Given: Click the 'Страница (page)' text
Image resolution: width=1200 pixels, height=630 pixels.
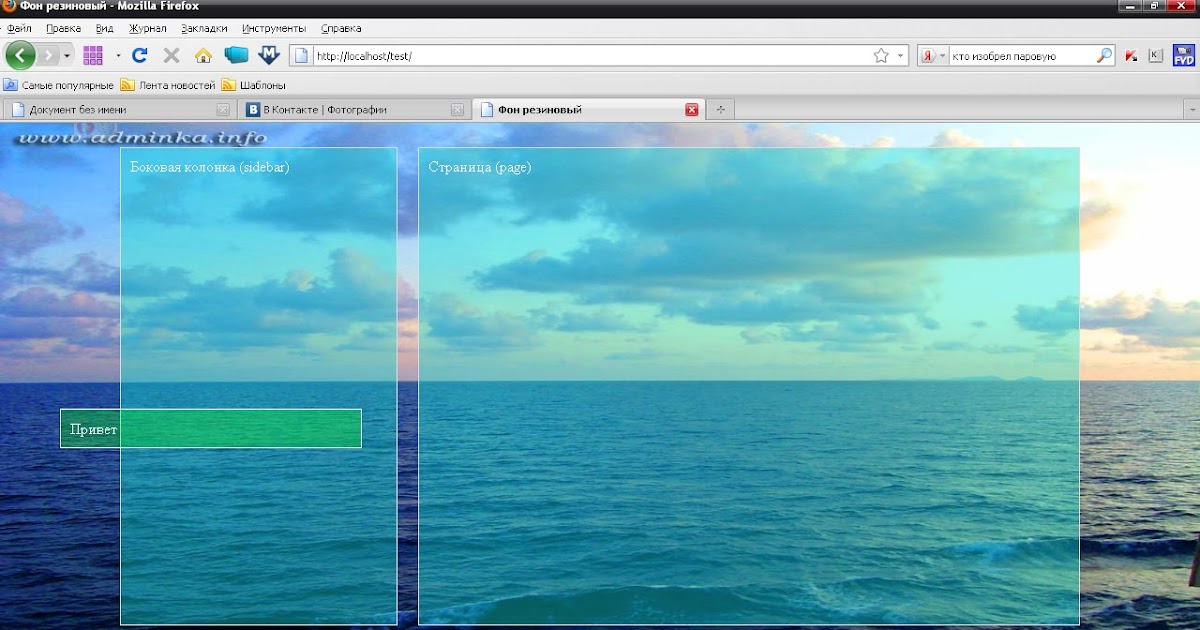Looking at the screenshot, I should pos(480,167).
